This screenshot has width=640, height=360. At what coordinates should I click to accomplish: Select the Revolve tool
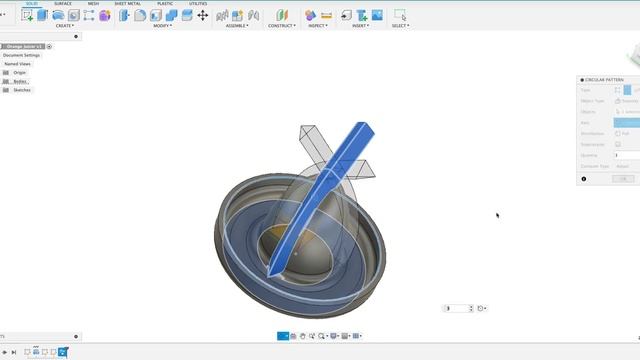[58, 16]
